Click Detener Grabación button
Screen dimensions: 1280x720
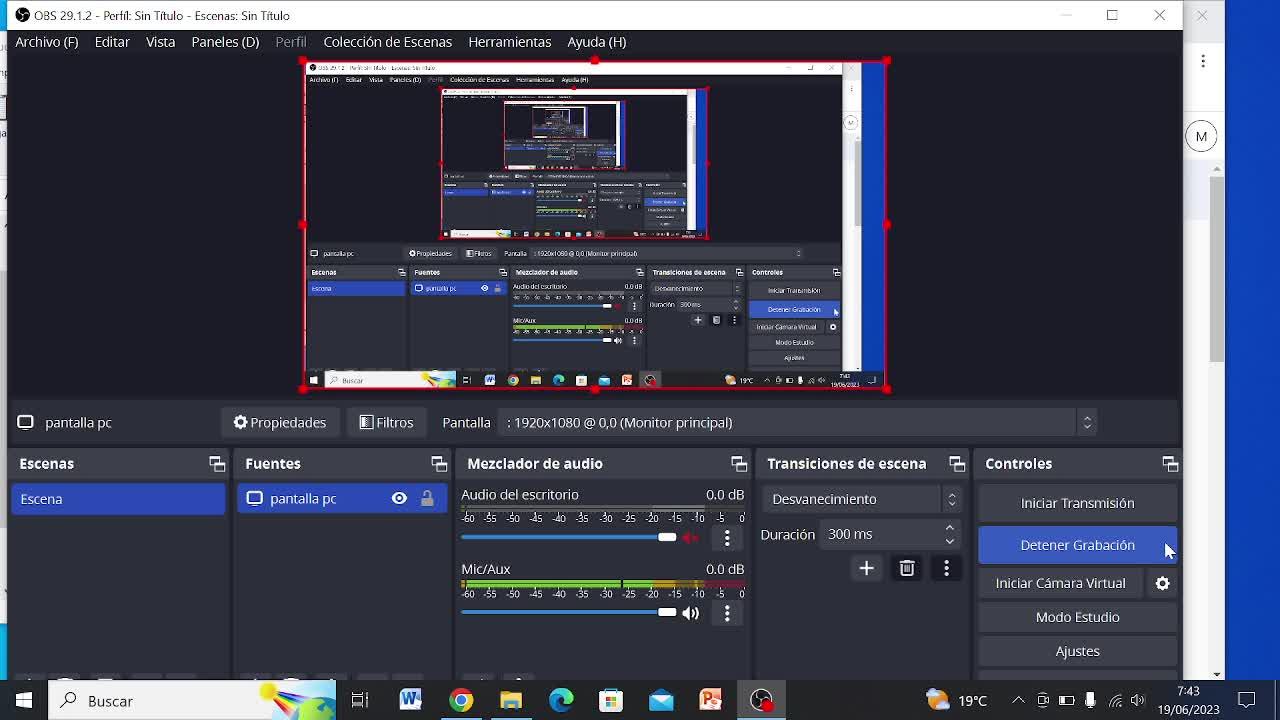[1077, 545]
